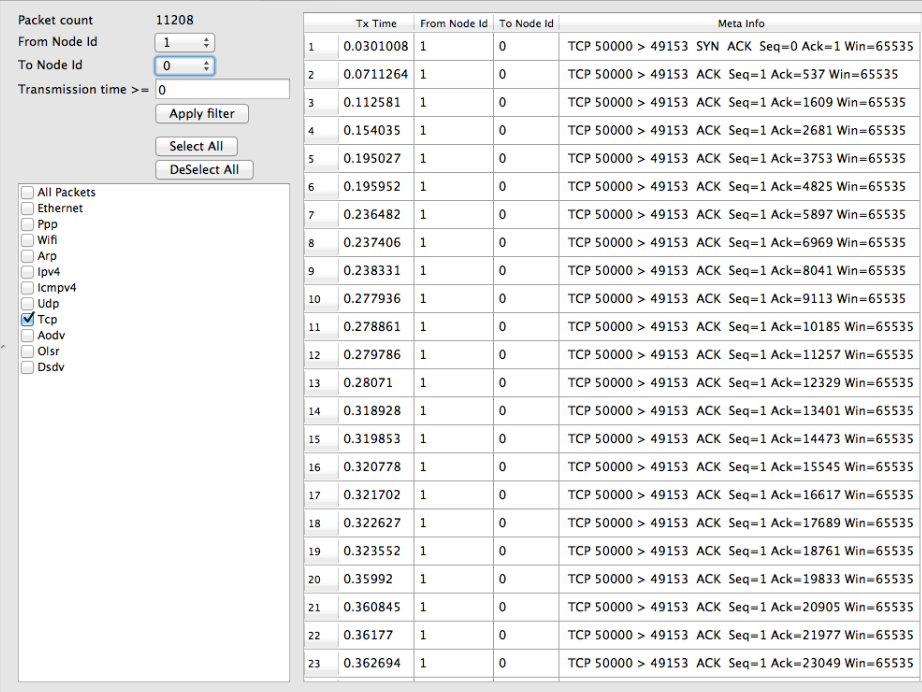
Task: Enable the Dsdv filter checkbox
Action: (27, 367)
